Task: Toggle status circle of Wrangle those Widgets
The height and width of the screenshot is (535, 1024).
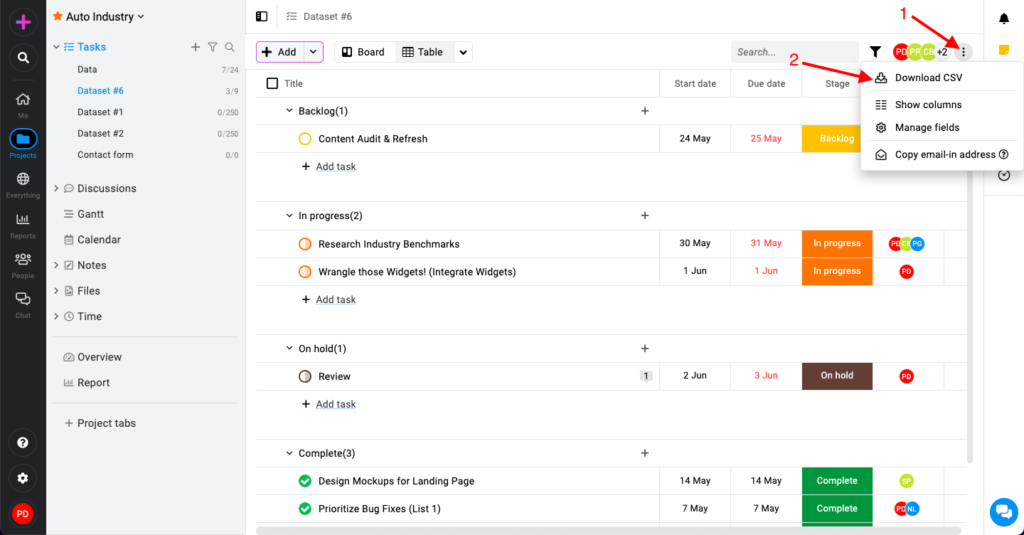Action: point(305,272)
